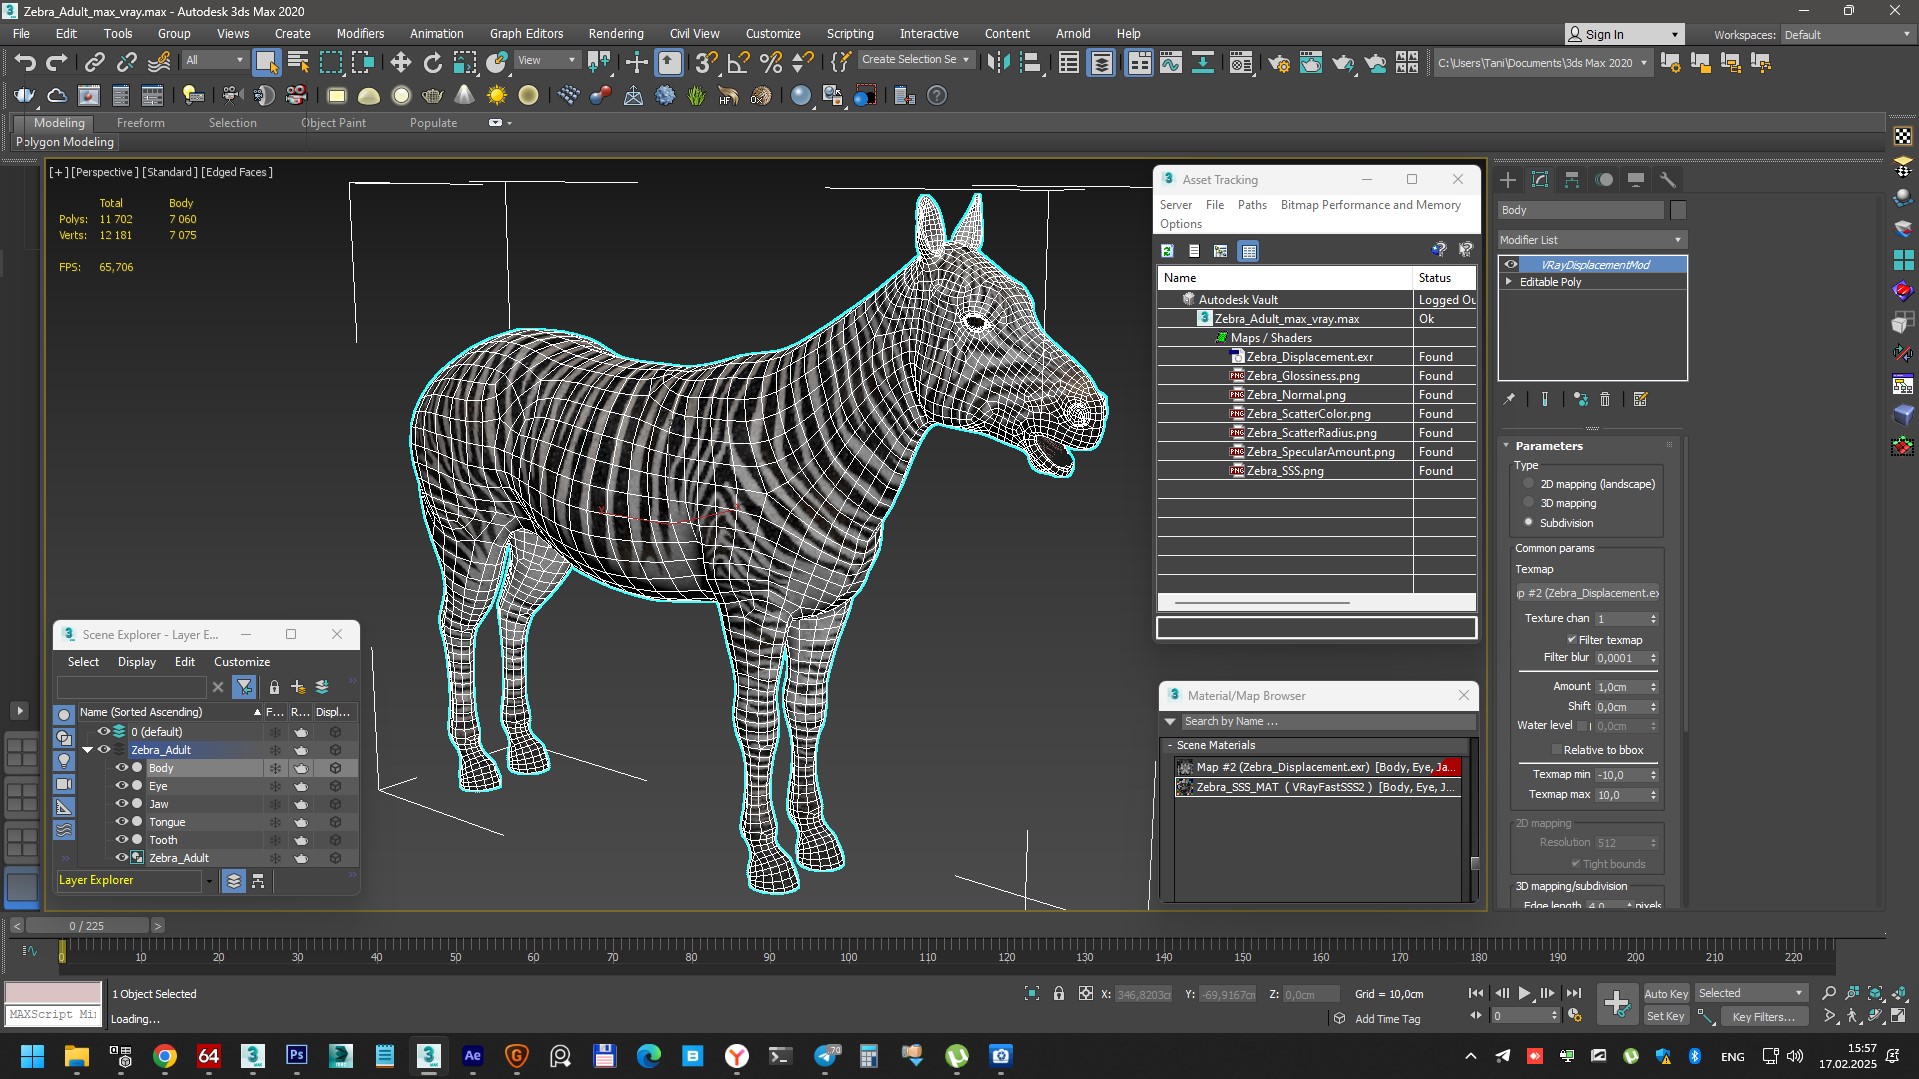
Task: Refresh the Asset Tracking list
Action: click(x=1167, y=251)
